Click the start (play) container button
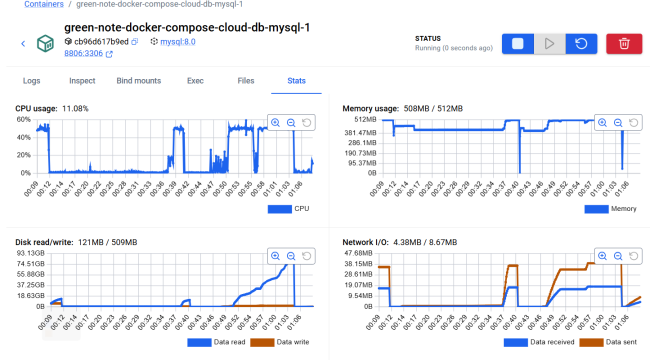The image size is (650, 360). [x=549, y=44]
